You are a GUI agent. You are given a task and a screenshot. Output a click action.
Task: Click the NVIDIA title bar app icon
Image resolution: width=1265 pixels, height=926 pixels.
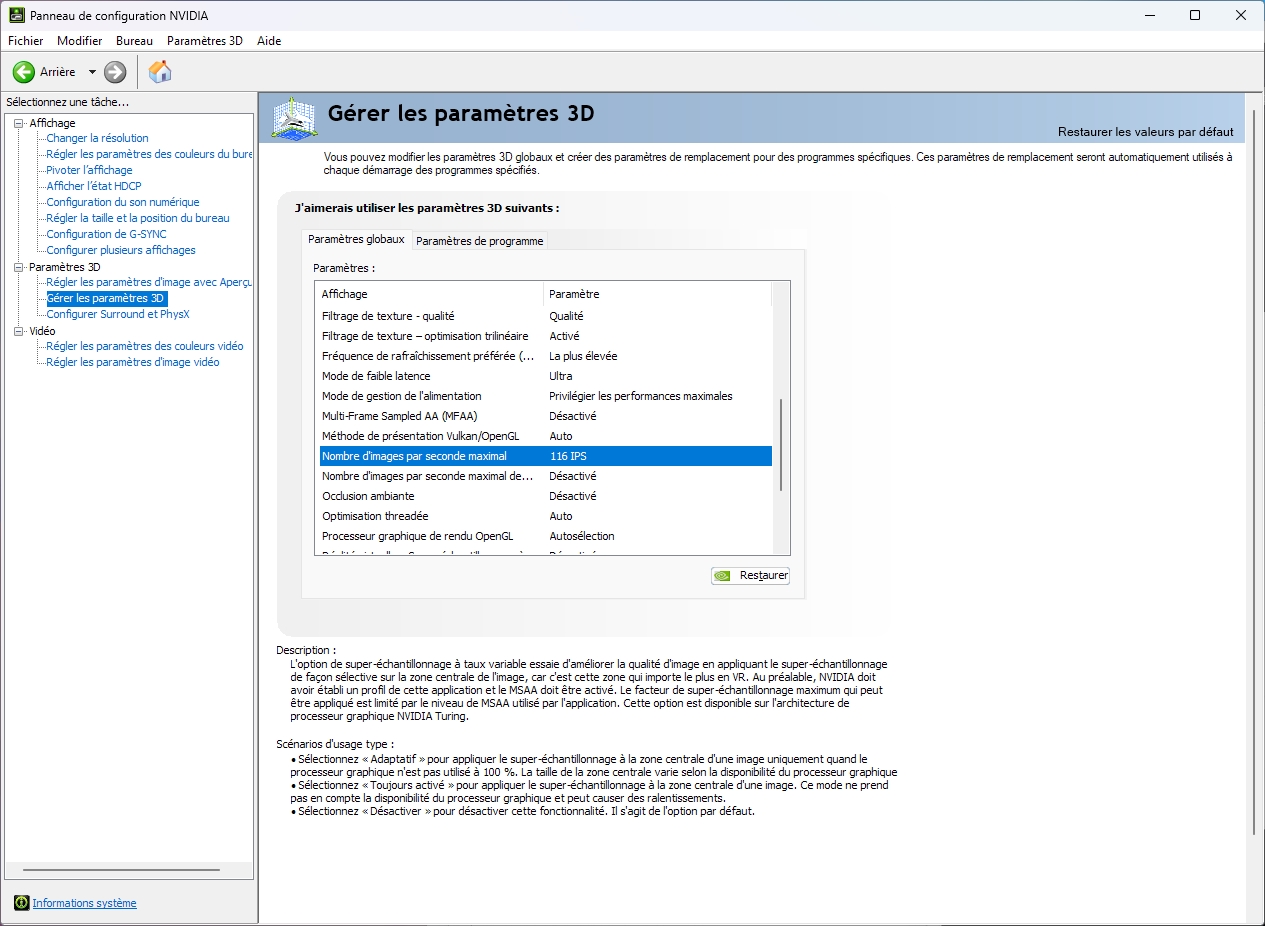[x=17, y=16]
